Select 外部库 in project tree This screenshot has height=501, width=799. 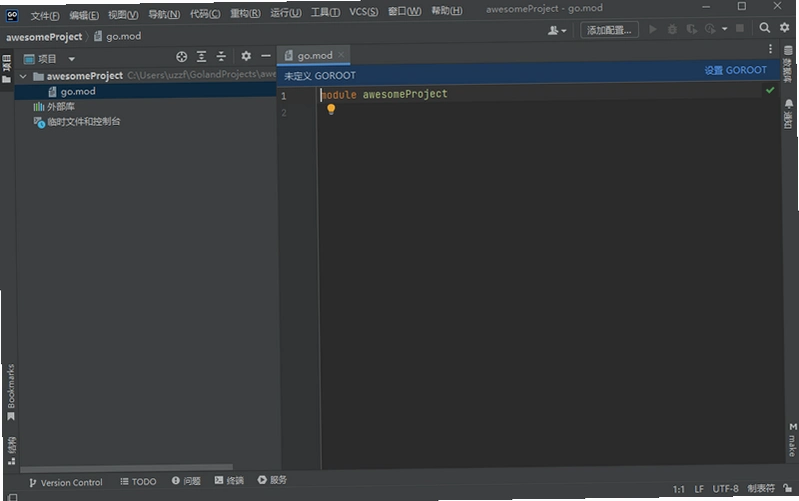pyautogui.click(x=54, y=107)
